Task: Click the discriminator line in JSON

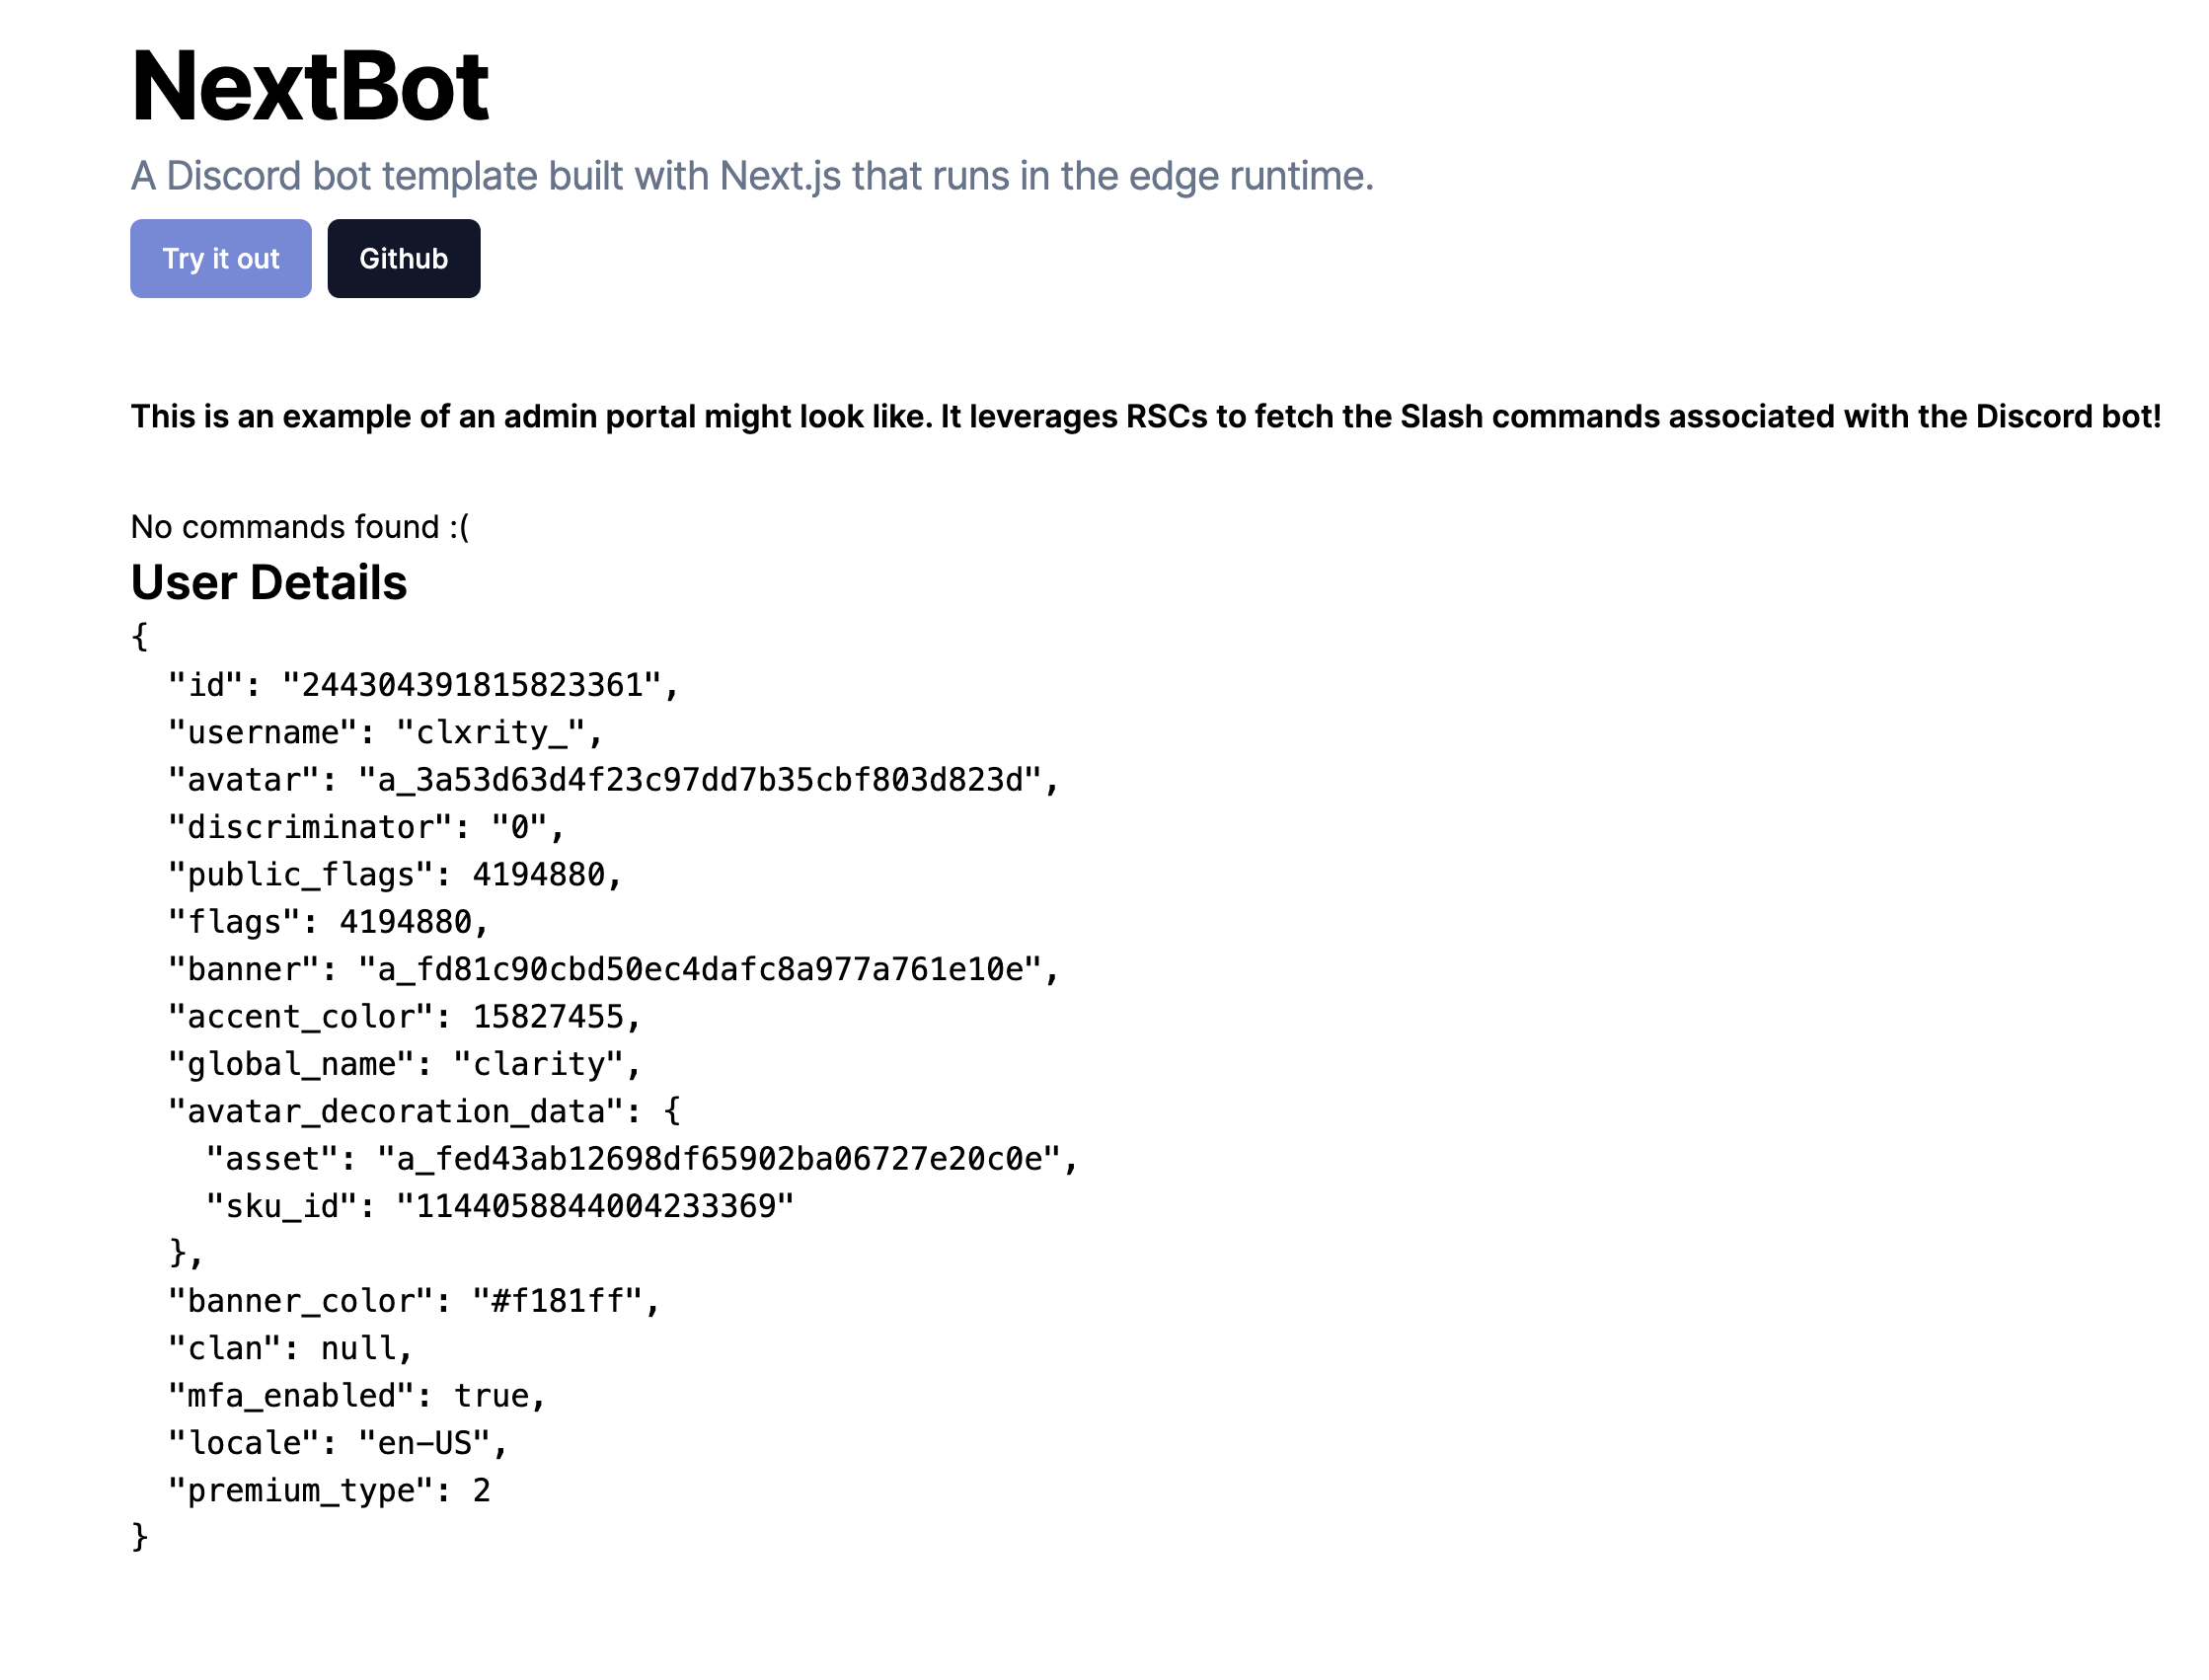Action: tap(365, 827)
